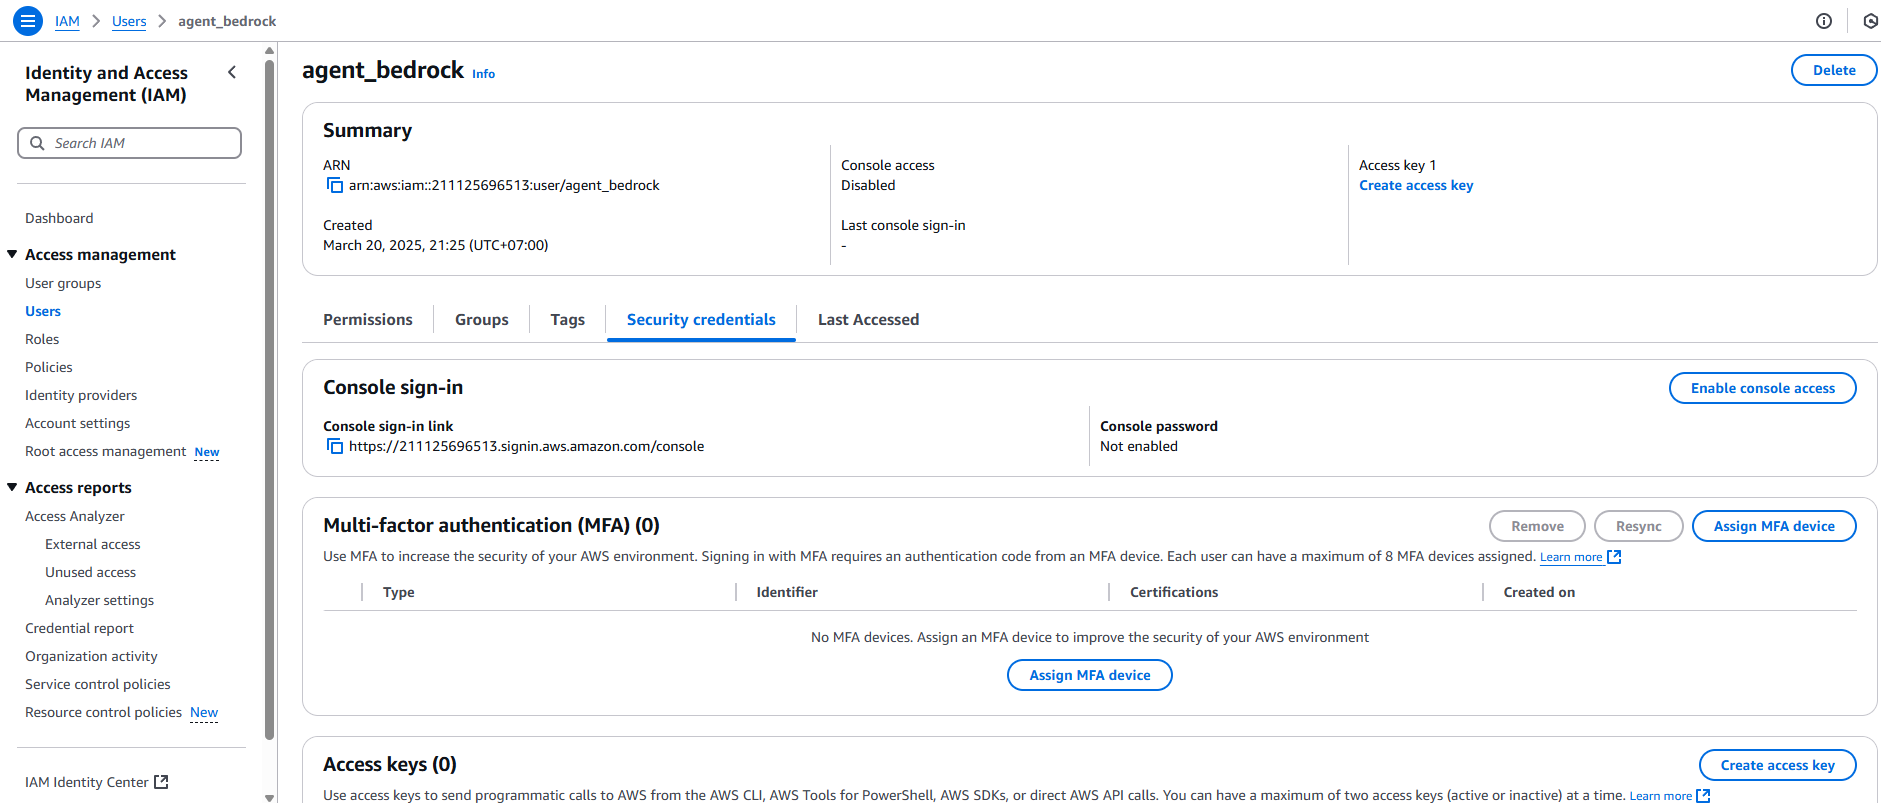Click sidebar scrollbar up arrow

pos(269,50)
